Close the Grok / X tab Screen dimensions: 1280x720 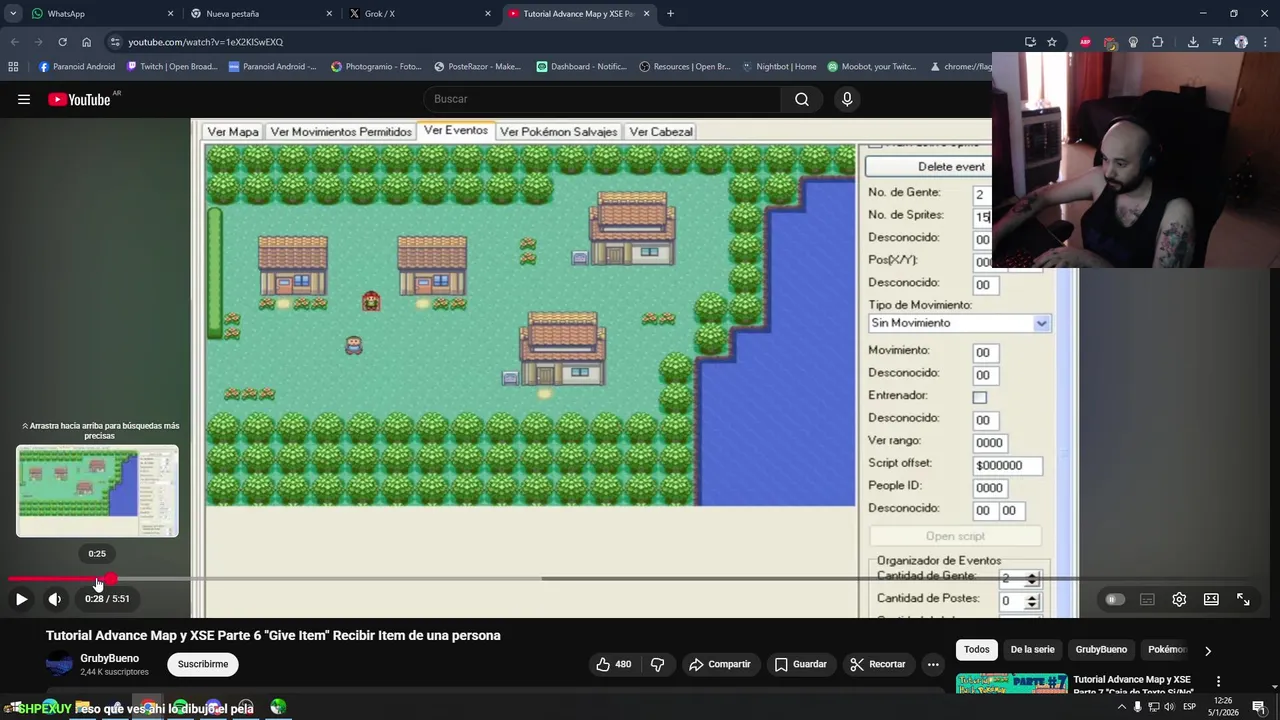click(x=488, y=14)
